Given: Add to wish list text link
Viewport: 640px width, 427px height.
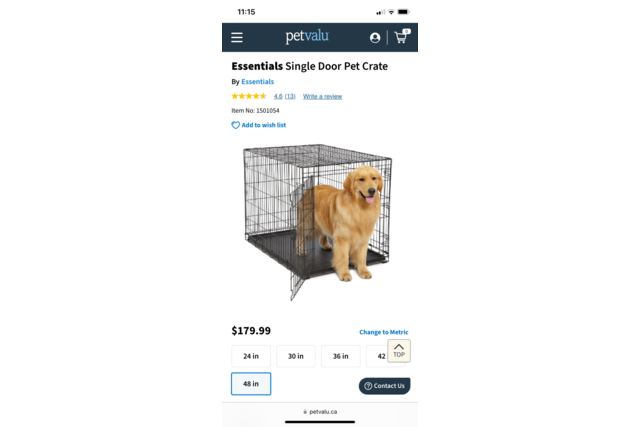Looking at the screenshot, I should click(264, 125).
